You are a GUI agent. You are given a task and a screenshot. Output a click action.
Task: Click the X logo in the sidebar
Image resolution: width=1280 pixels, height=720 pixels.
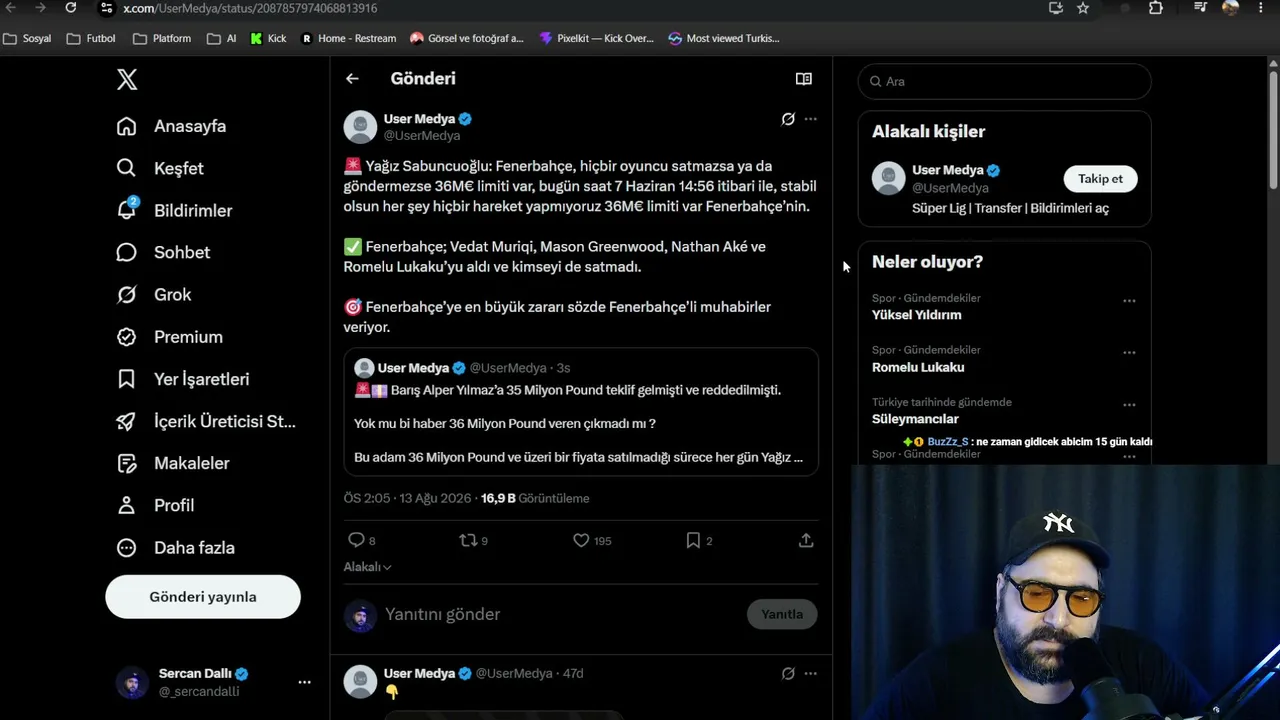point(127,80)
